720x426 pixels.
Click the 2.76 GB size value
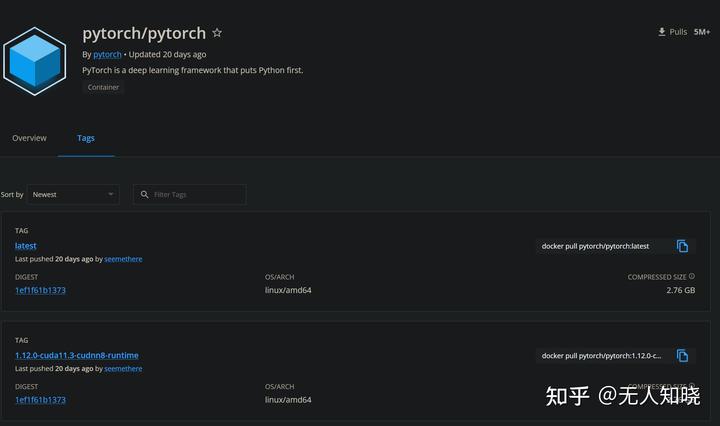[681, 290]
